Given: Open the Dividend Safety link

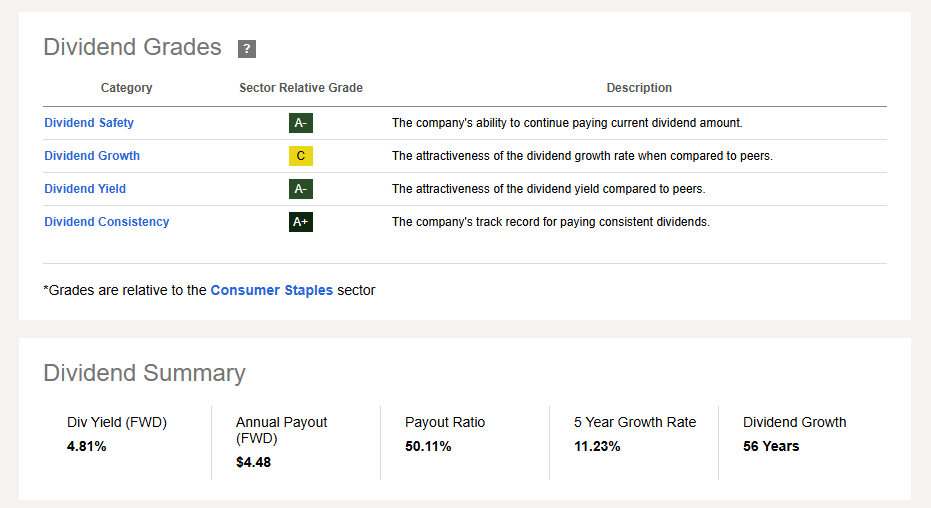Looking at the screenshot, I should click(x=89, y=123).
